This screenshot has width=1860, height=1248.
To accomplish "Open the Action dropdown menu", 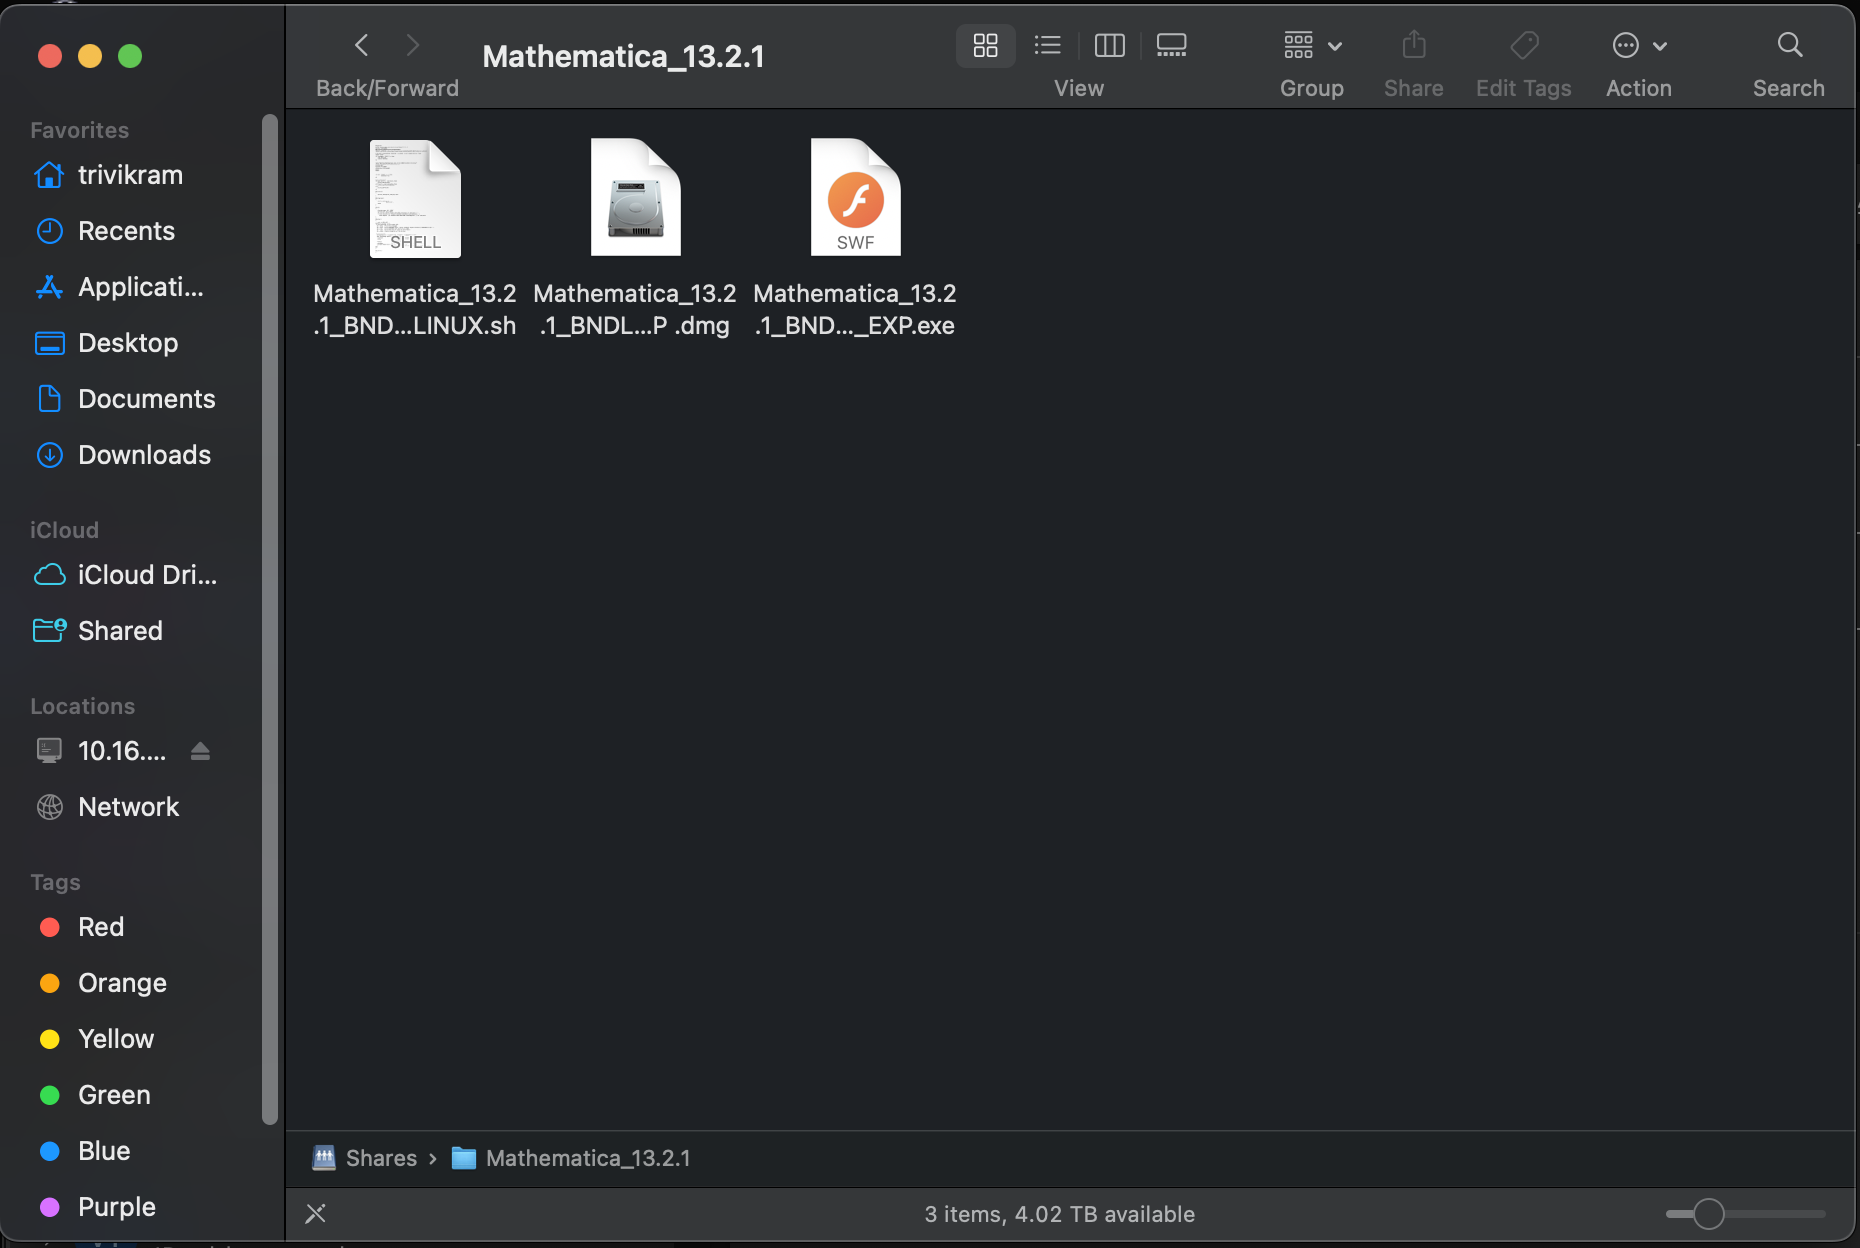I will [x=1638, y=45].
